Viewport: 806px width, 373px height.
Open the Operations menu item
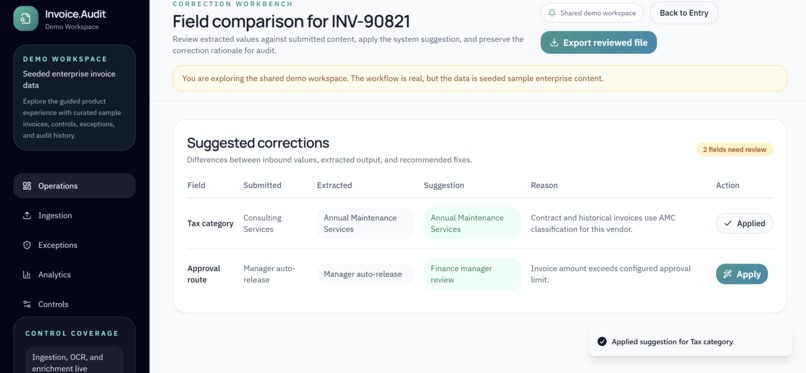75,186
